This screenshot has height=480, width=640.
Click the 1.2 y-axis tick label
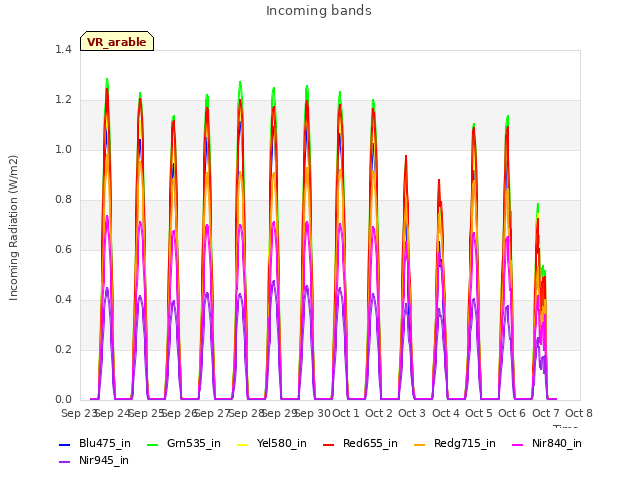[x=63, y=100]
